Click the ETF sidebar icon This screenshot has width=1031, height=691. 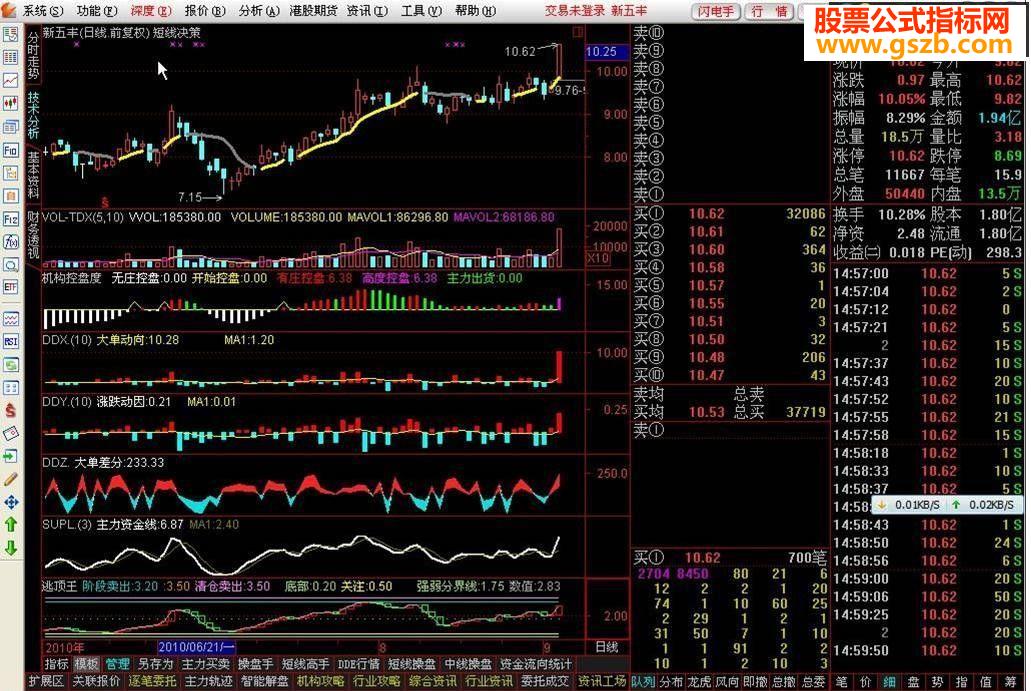pos(11,287)
